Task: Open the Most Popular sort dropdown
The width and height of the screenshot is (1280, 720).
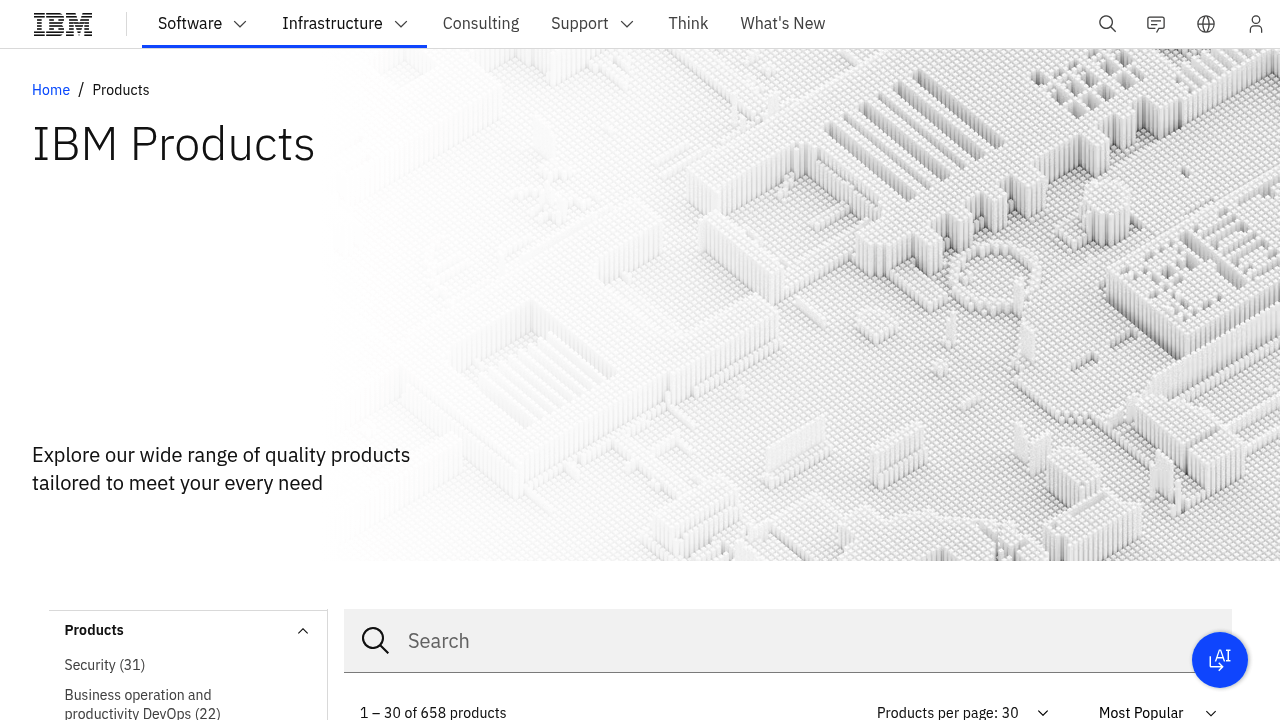Action: [1157, 712]
